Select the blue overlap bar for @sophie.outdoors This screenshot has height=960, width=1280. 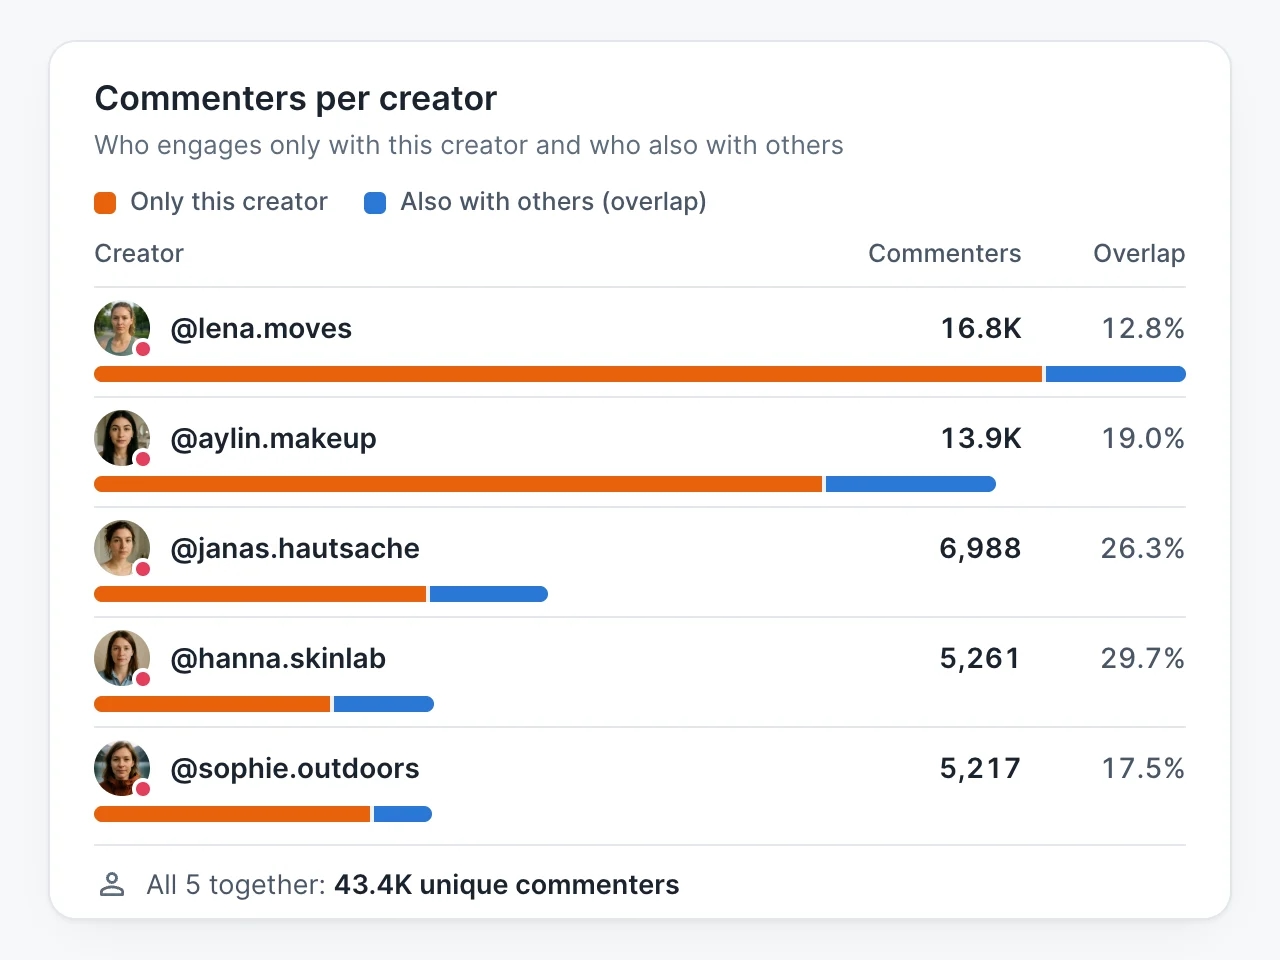tap(403, 814)
